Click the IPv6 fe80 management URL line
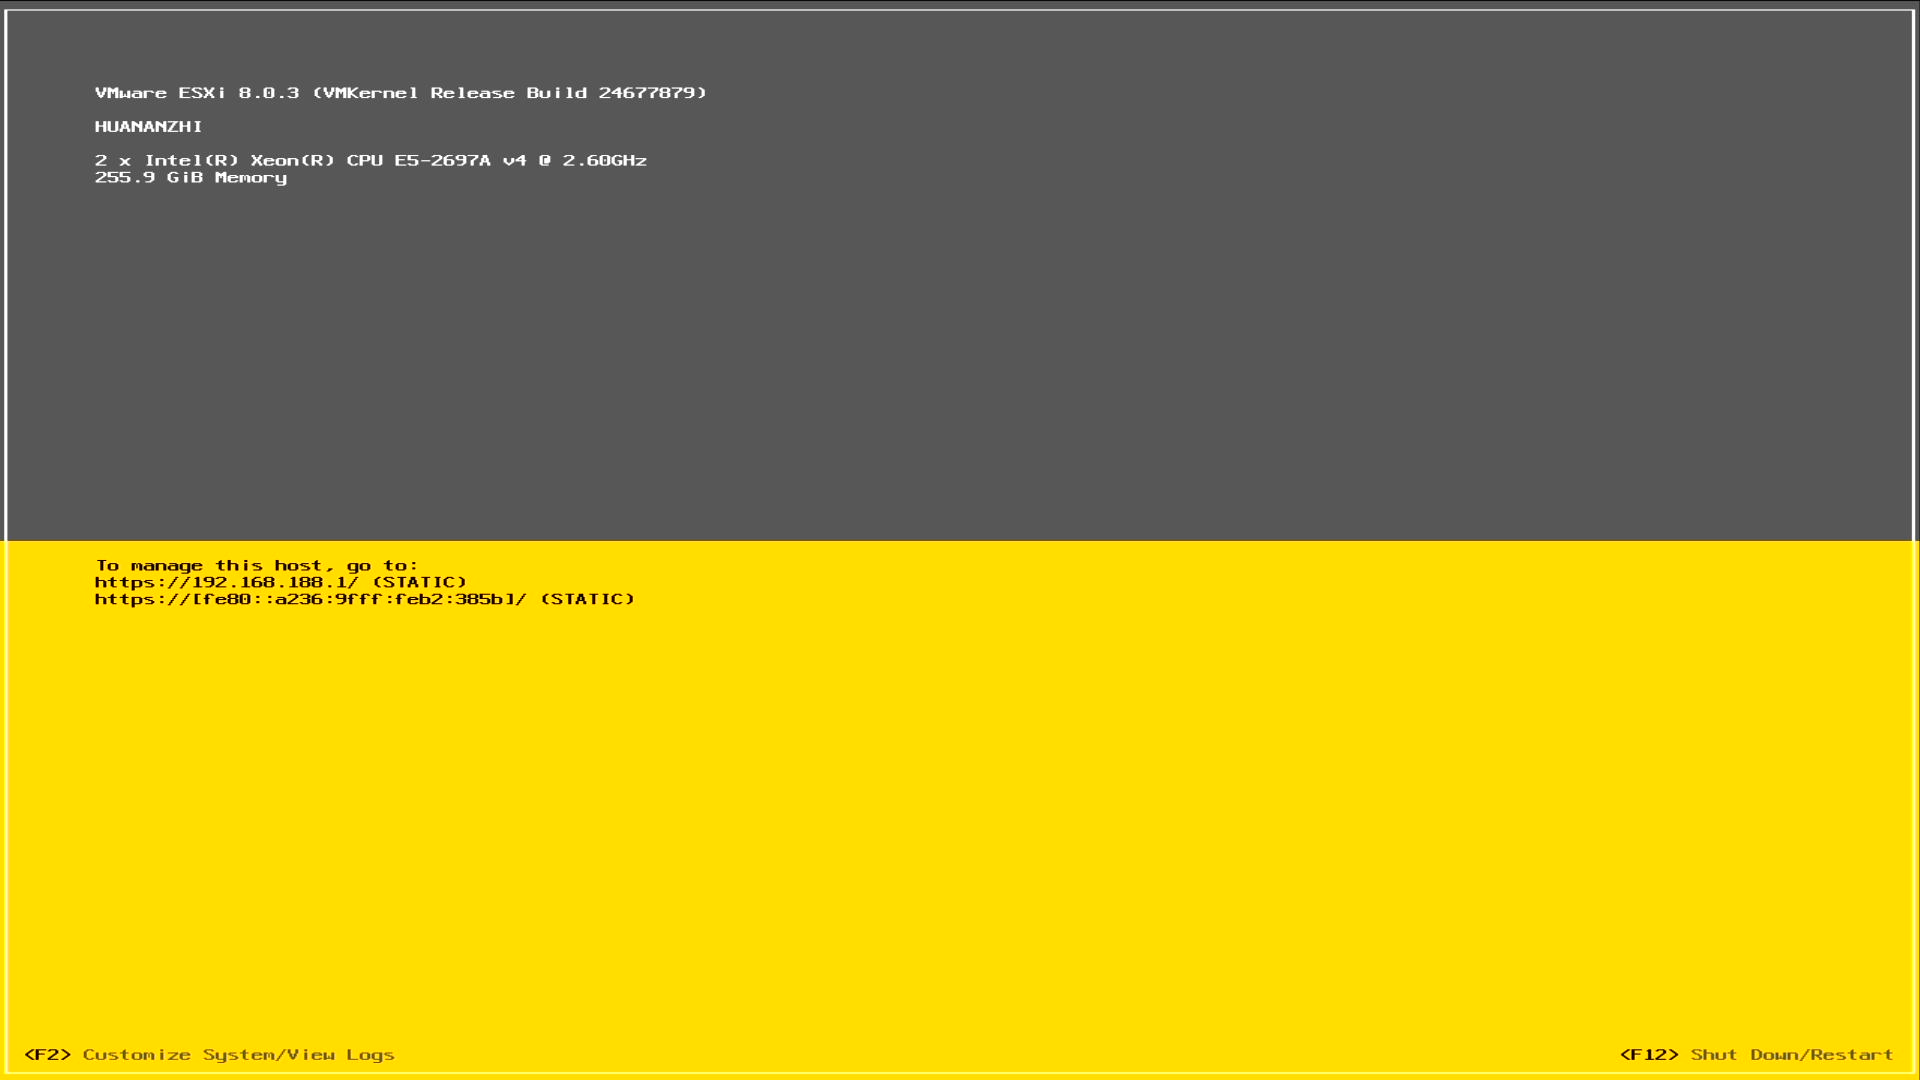Viewport: 1920px width, 1080px height. click(x=365, y=599)
